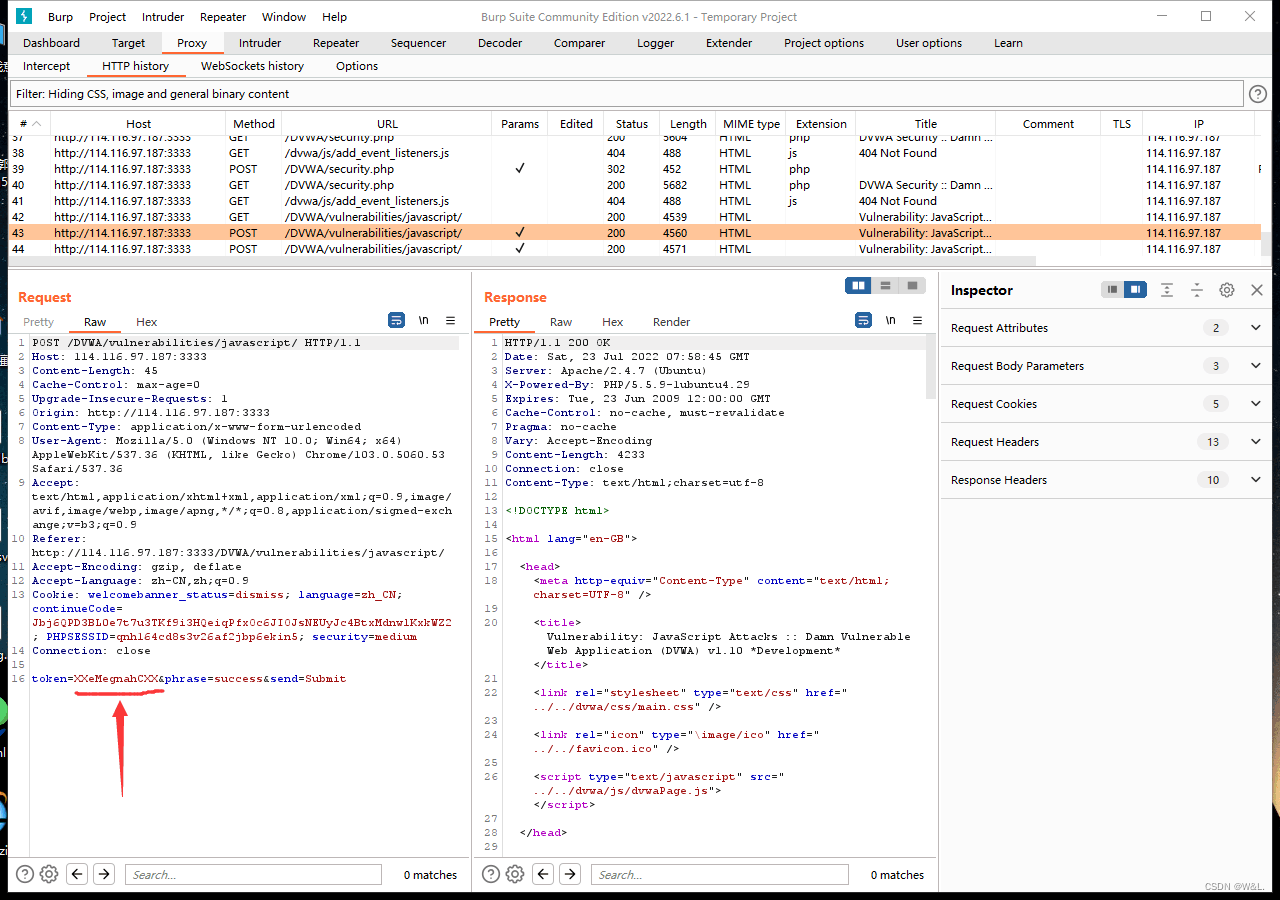This screenshot has height=900, width=1280.
Task: Switch Response view to Raw
Action: tap(561, 322)
